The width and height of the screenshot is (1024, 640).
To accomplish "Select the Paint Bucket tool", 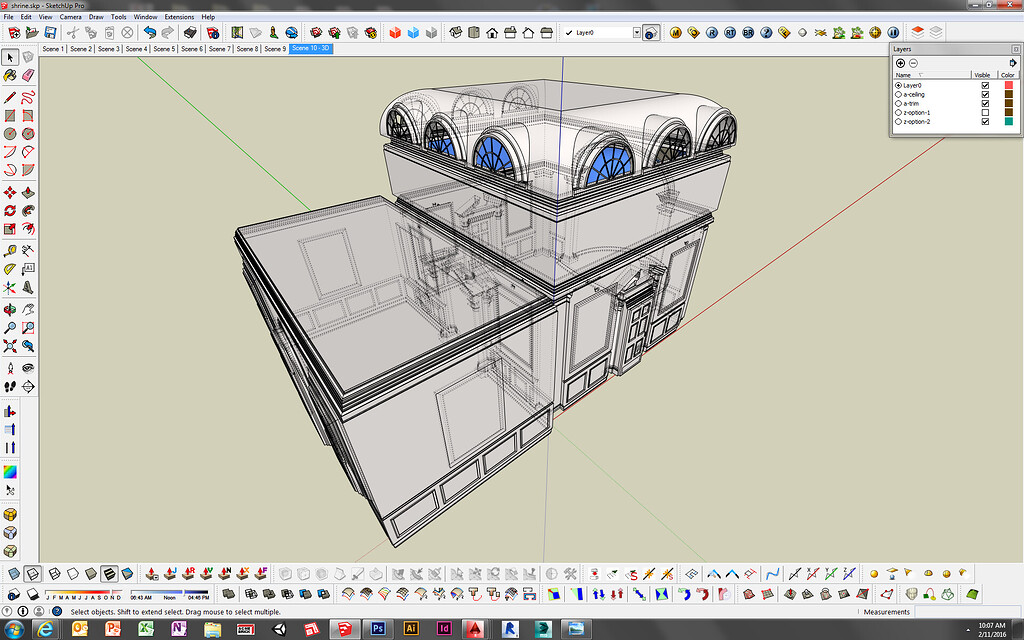I will pos(11,75).
